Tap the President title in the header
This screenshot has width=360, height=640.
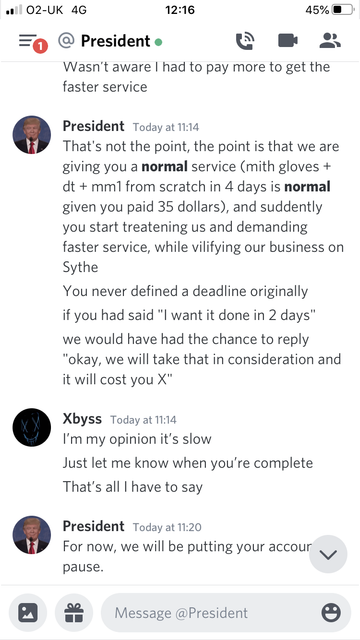[x=116, y=41]
